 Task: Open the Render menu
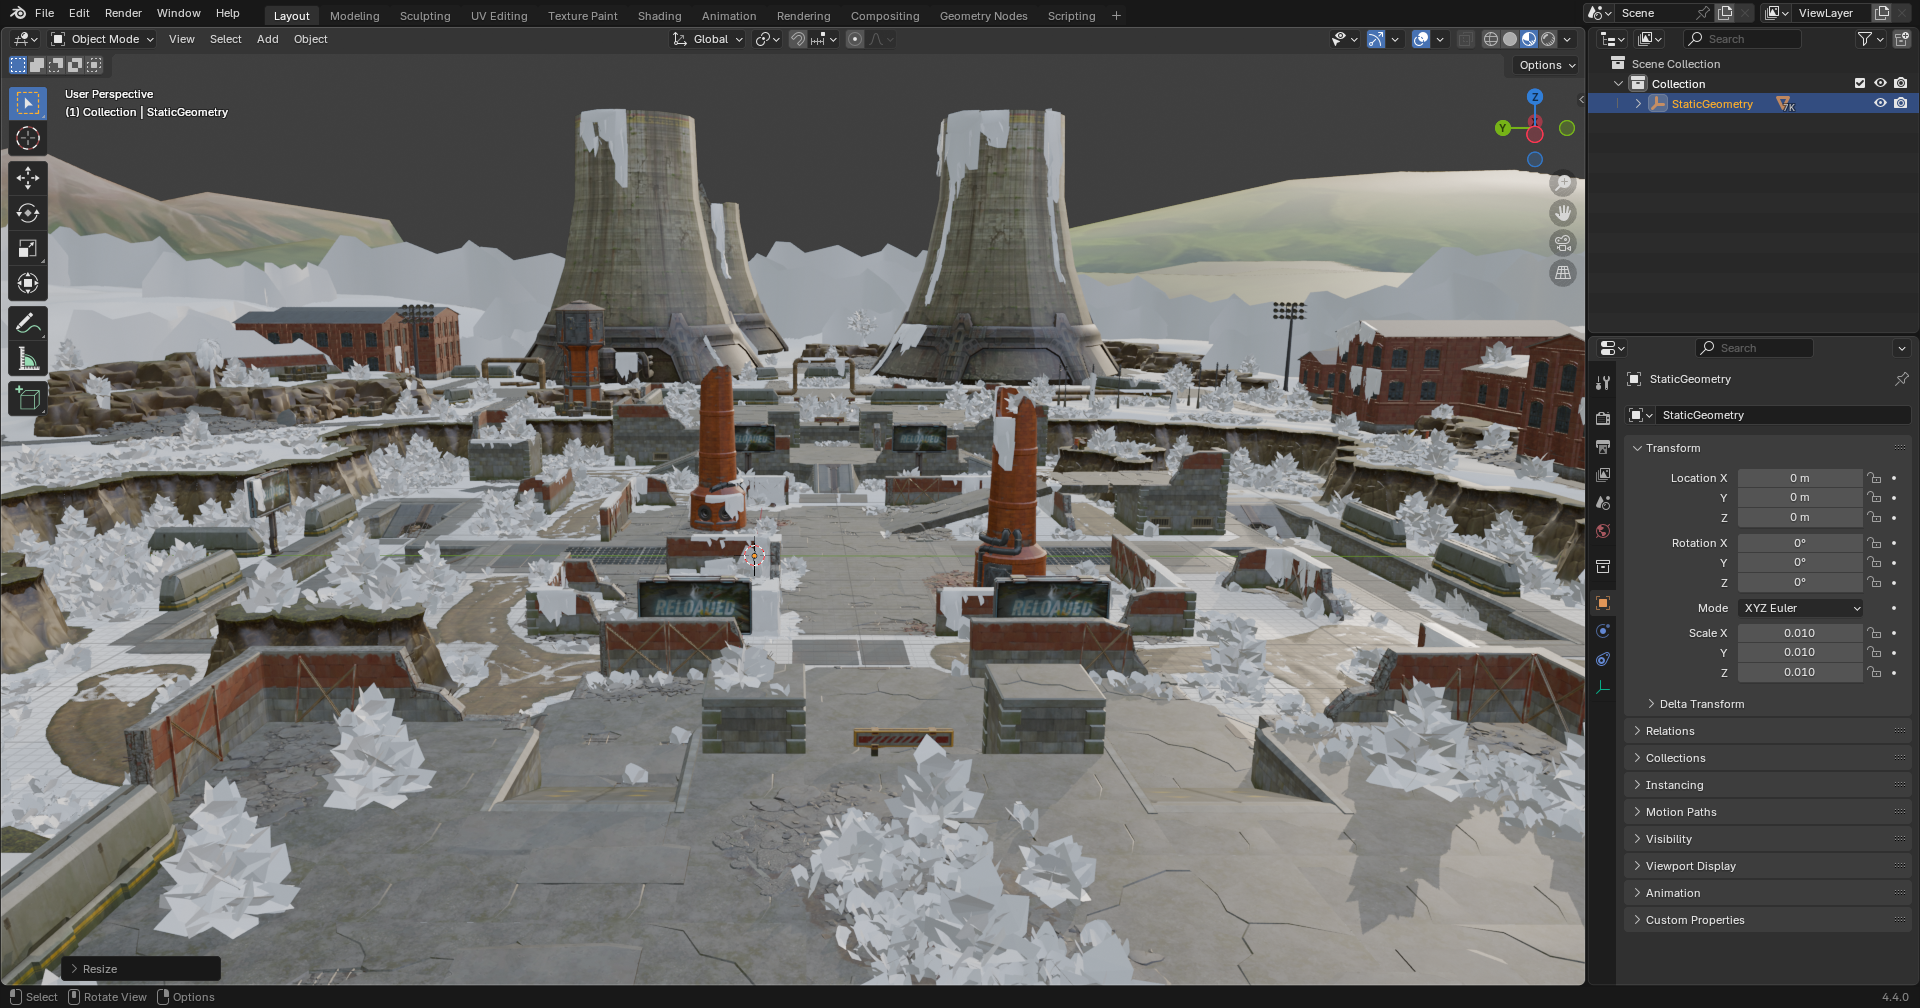pyautogui.click(x=123, y=13)
